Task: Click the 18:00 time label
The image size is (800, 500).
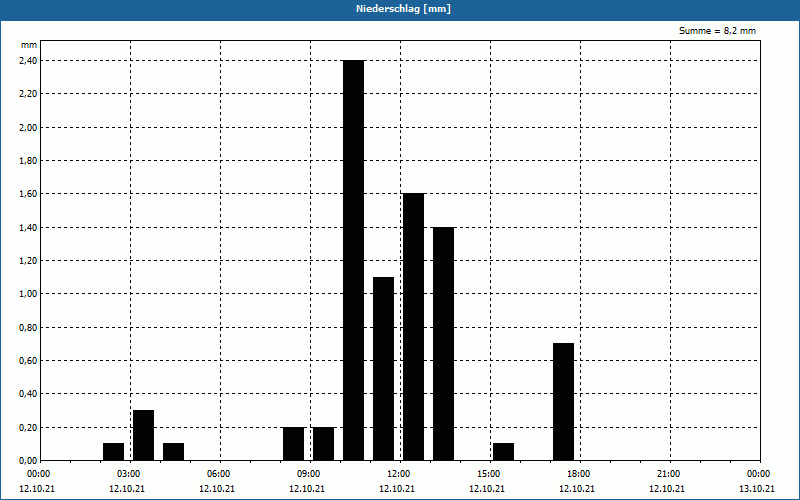Action: tap(579, 474)
